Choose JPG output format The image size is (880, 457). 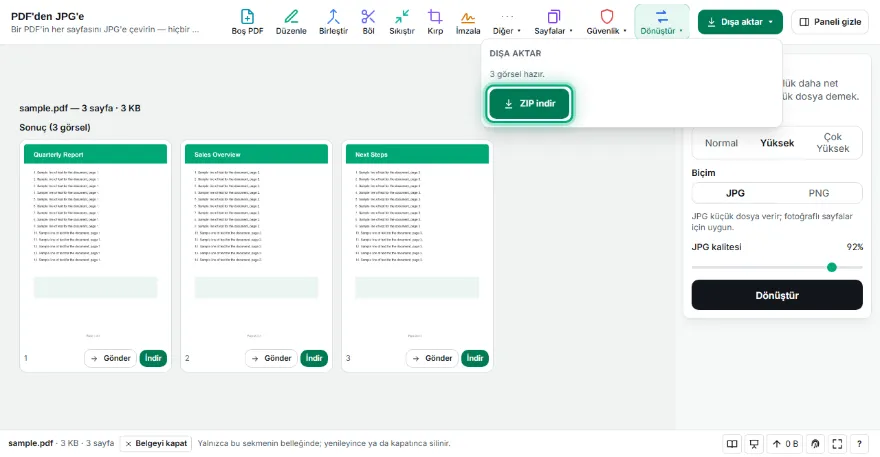coord(735,193)
